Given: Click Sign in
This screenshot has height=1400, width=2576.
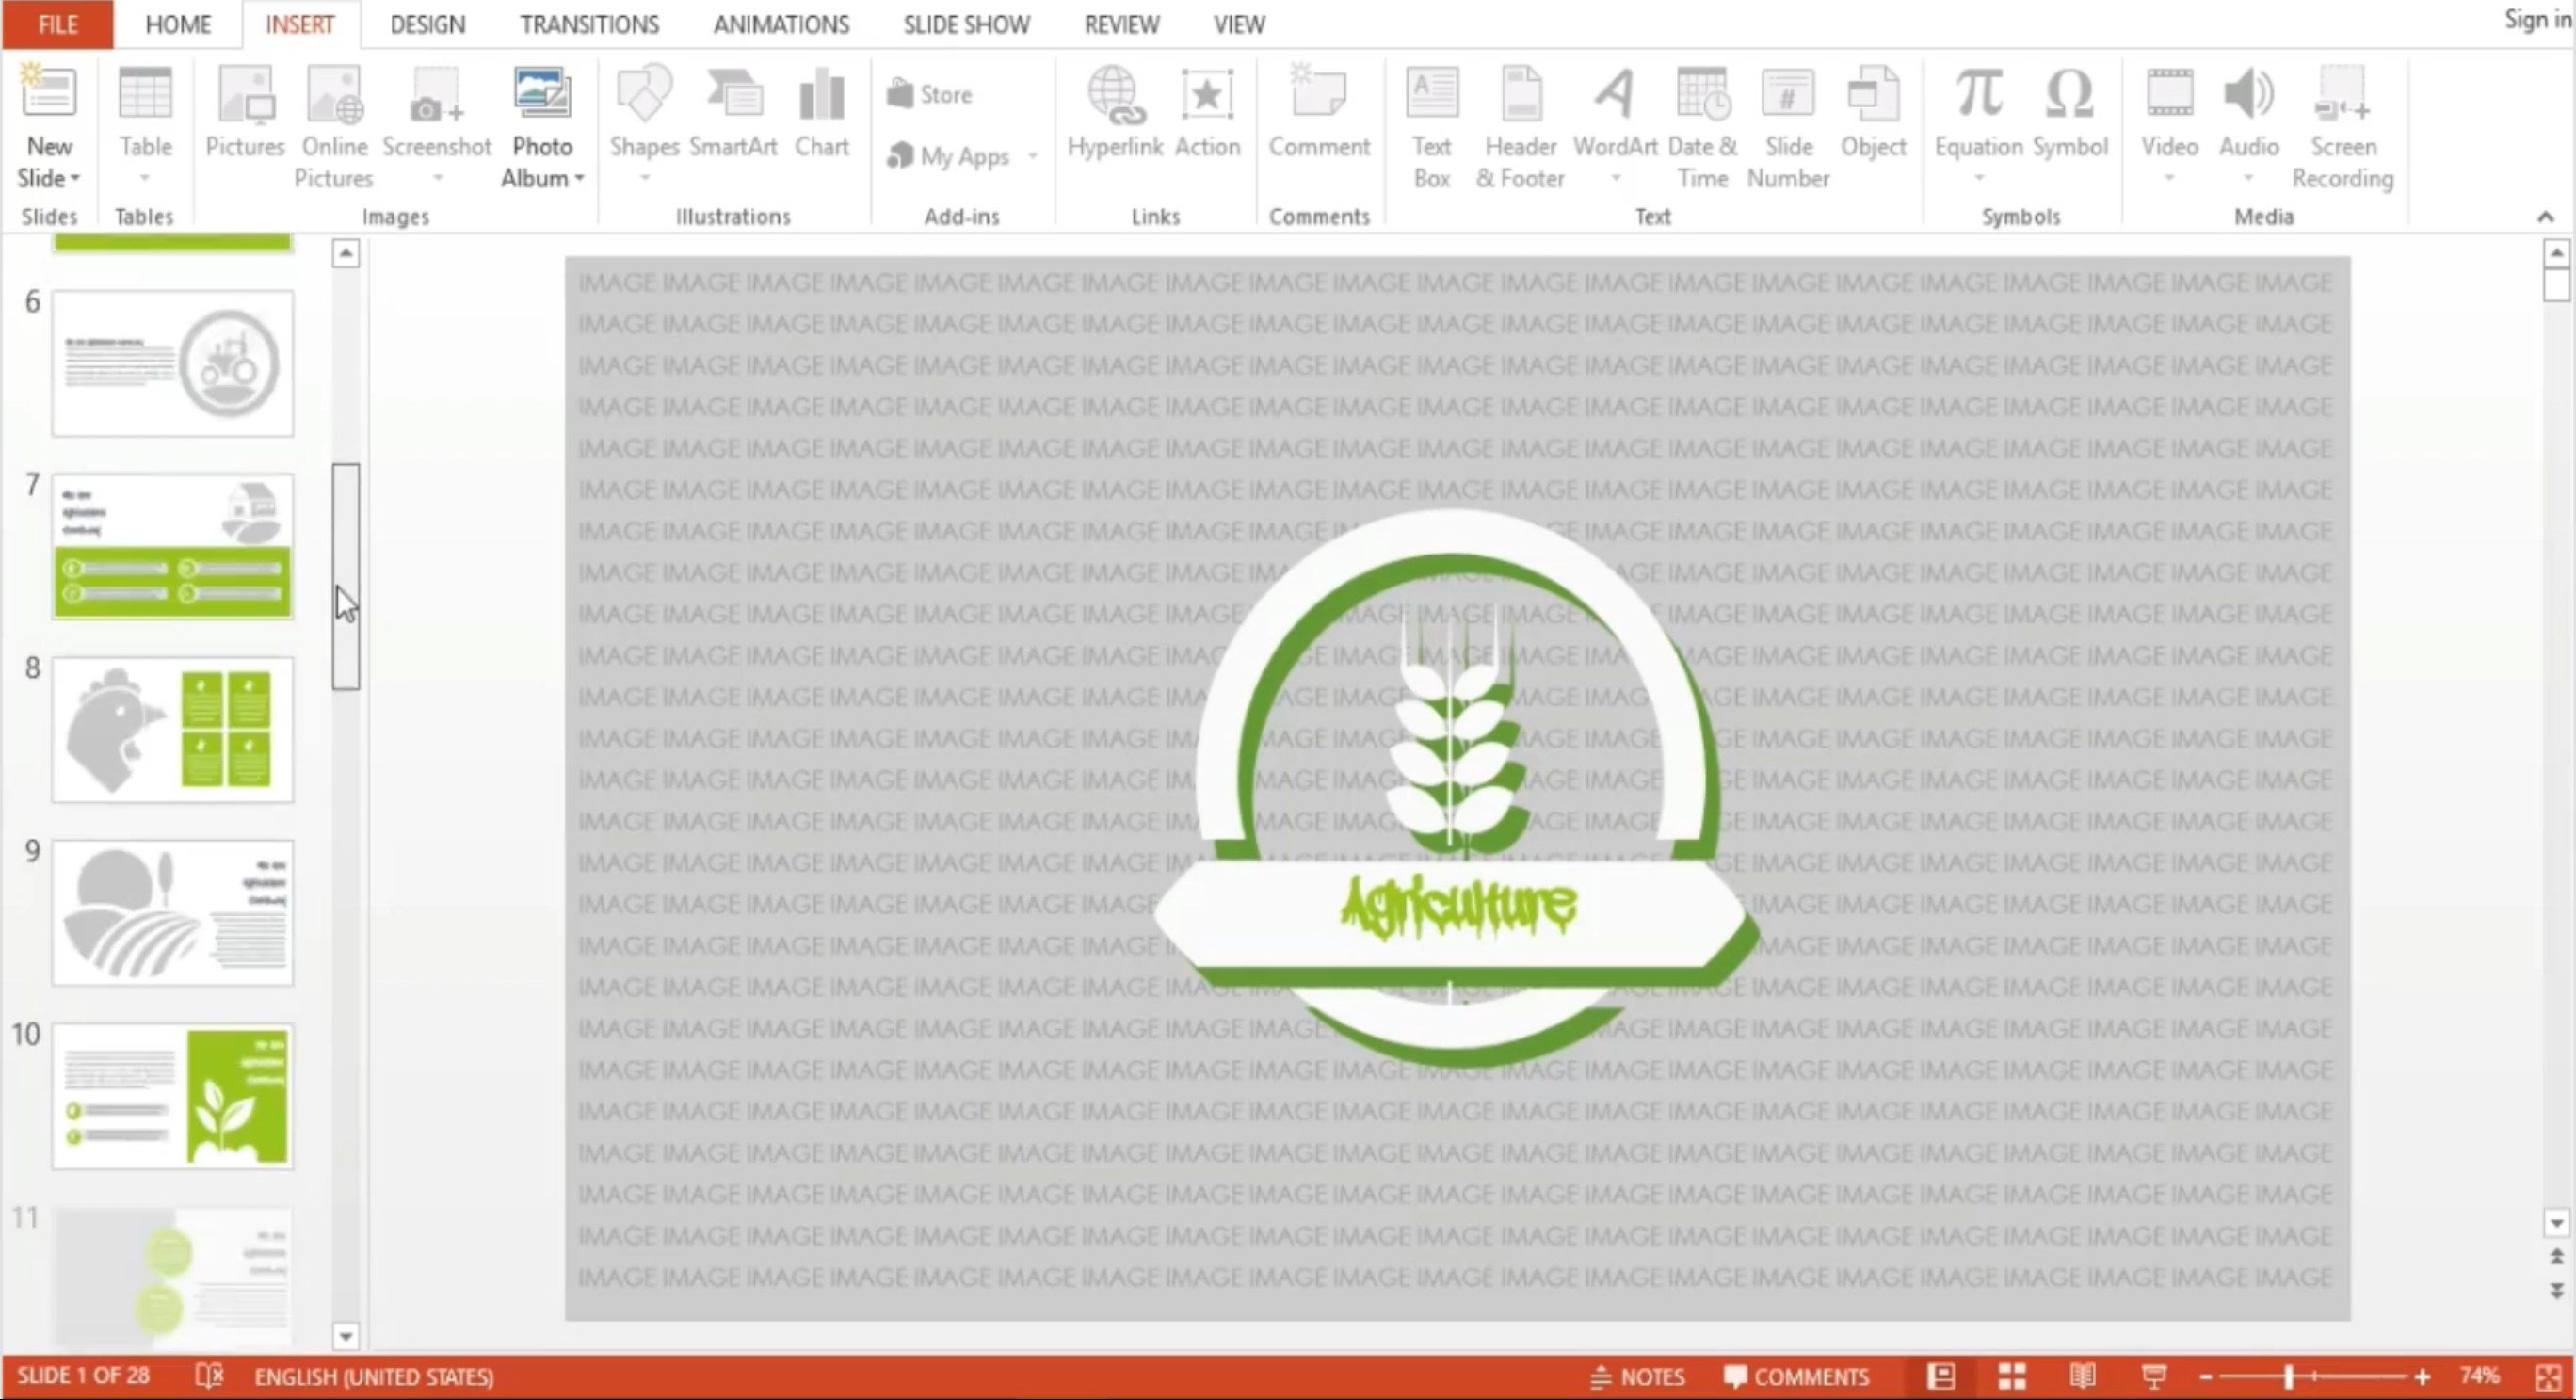Looking at the screenshot, I should click(2536, 20).
